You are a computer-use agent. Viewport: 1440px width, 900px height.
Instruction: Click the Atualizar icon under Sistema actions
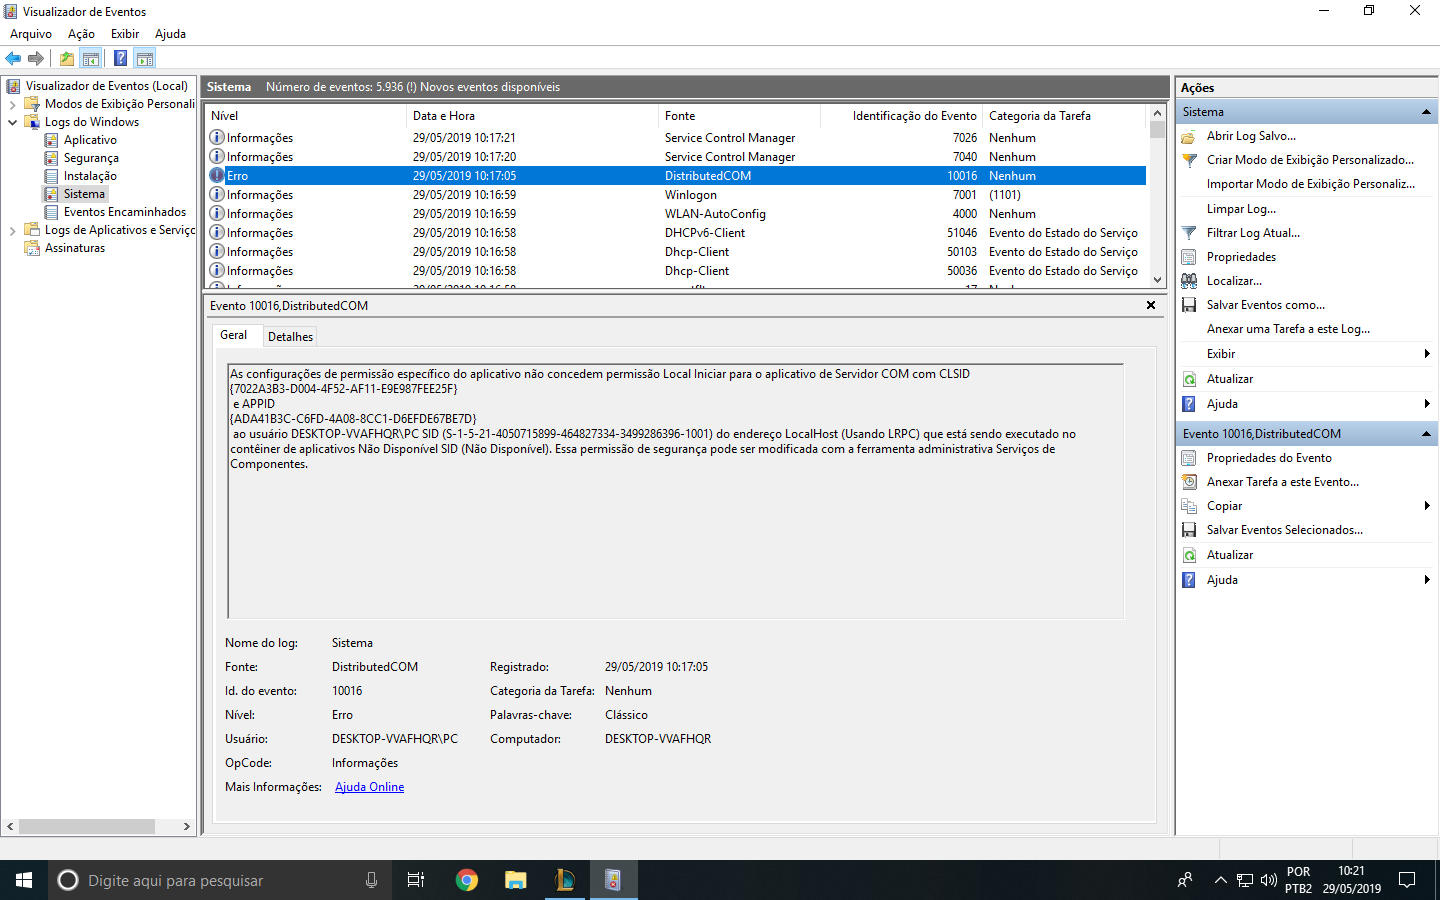point(1189,379)
